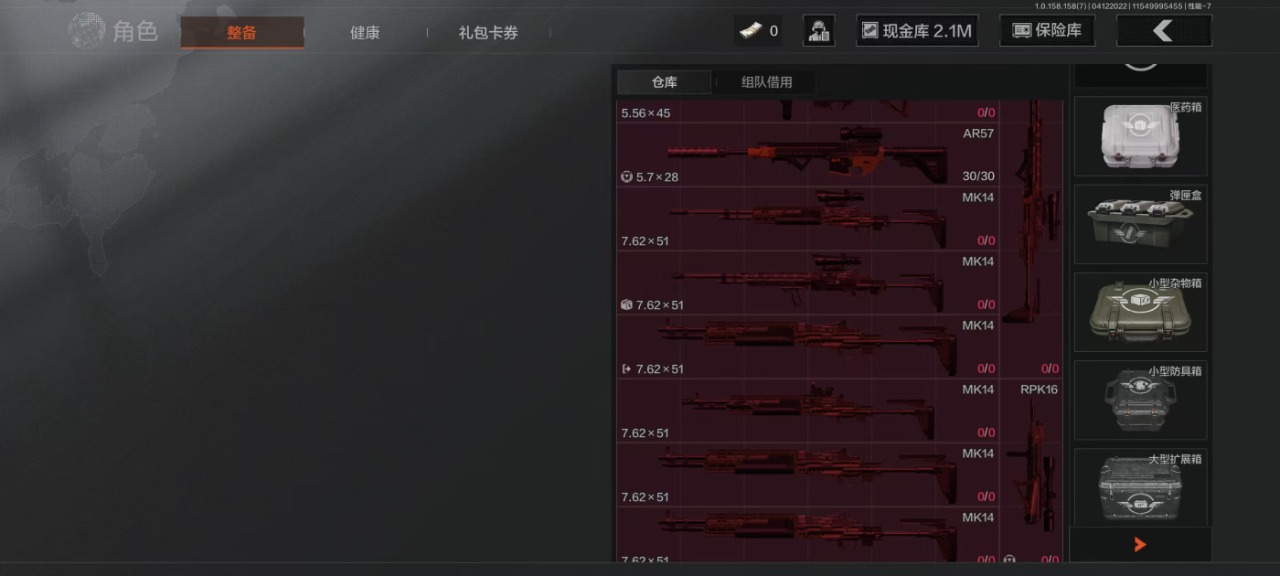Image resolution: width=1280 pixels, height=576 pixels.
Task: Select the AR57 weapon in inventory
Action: (x=808, y=154)
